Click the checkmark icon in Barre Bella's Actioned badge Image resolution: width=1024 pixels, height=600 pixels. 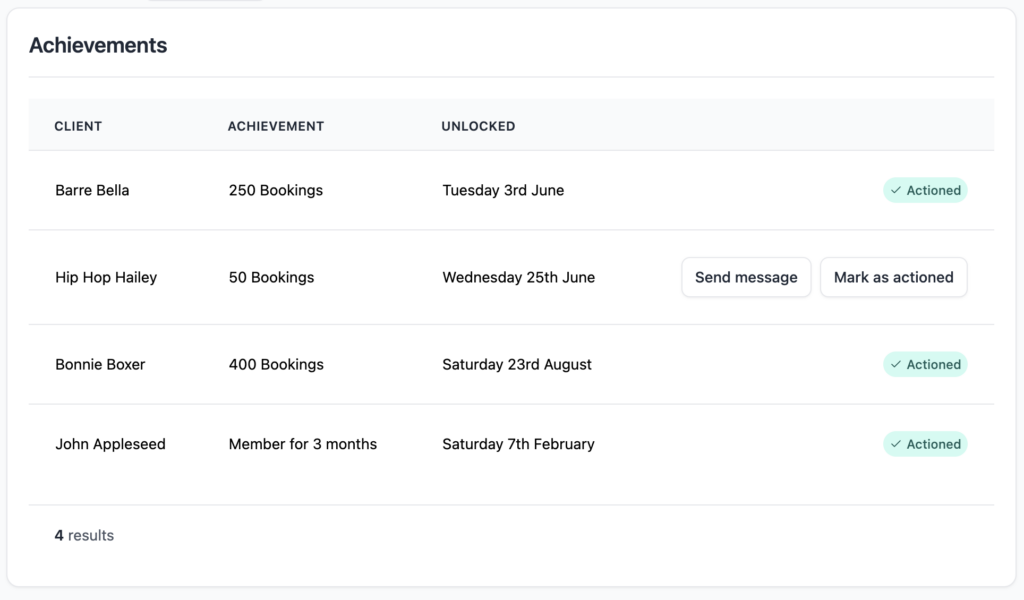coord(896,191)
